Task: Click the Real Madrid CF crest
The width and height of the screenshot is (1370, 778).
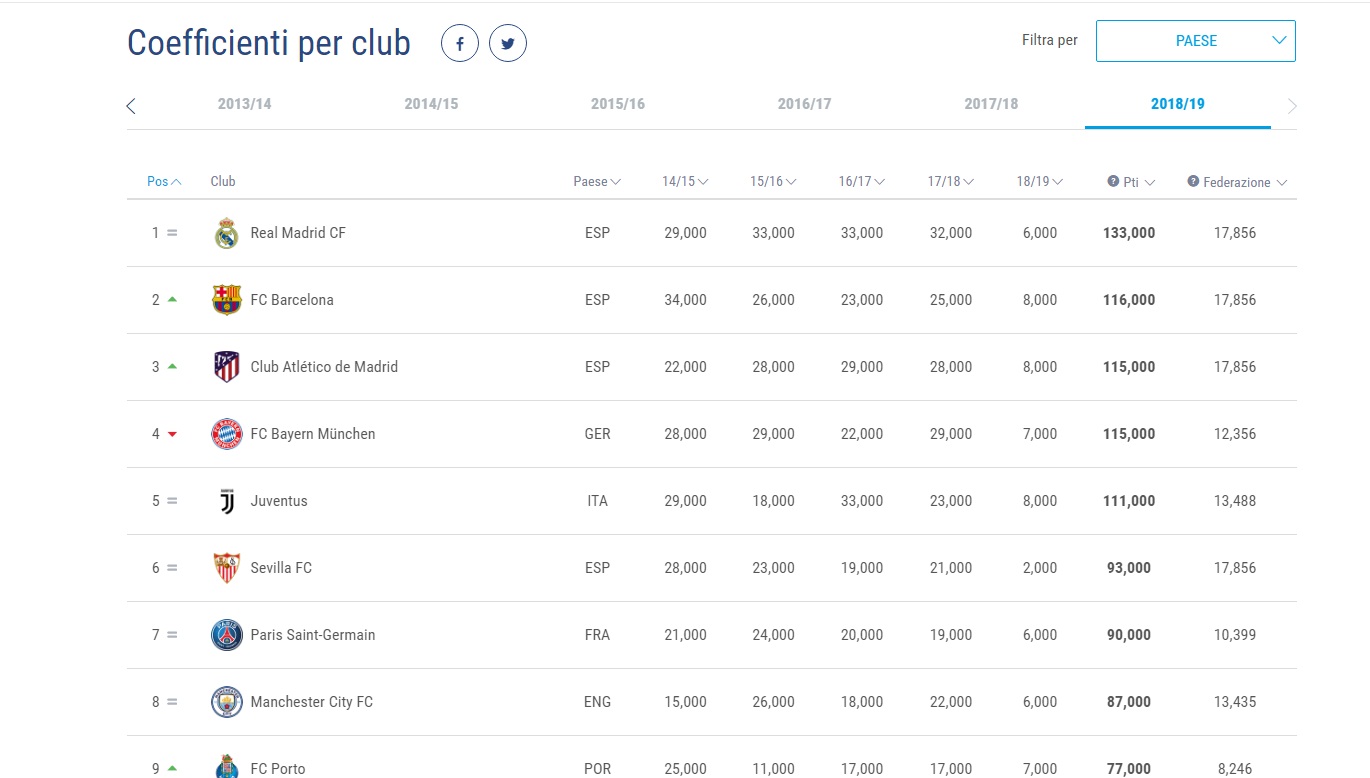Action: [x=227, y=233]
